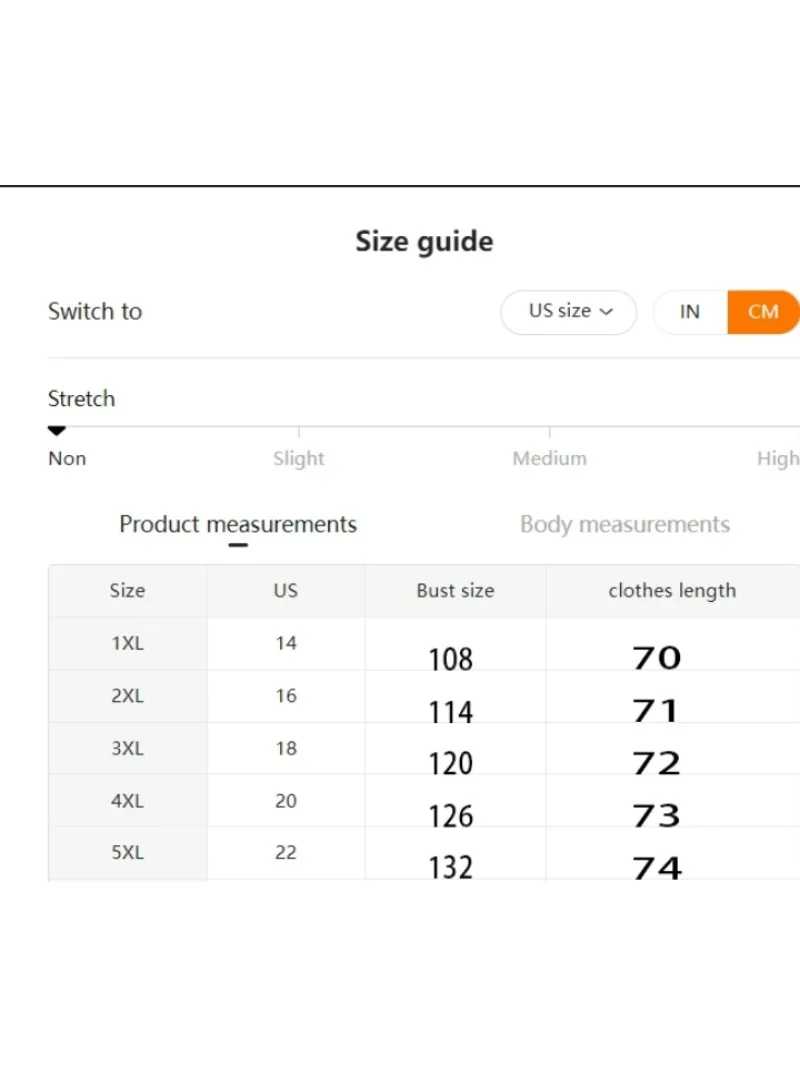Click the Bust size column header
800x1067 pixels.
(x=455, y=591)
